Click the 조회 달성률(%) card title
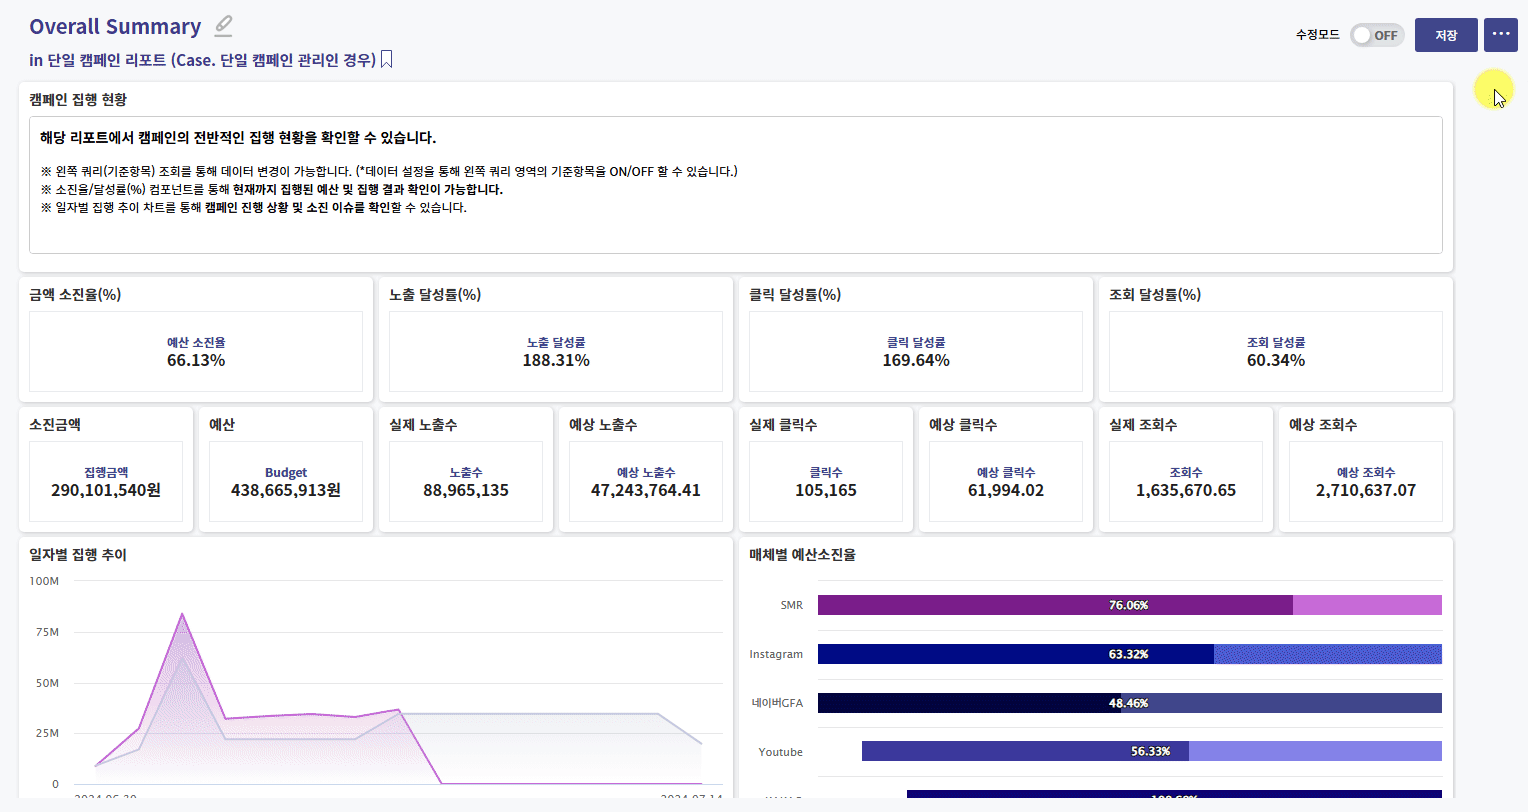The height and width of the screenshot is (812, 1528). (1155, 295)
